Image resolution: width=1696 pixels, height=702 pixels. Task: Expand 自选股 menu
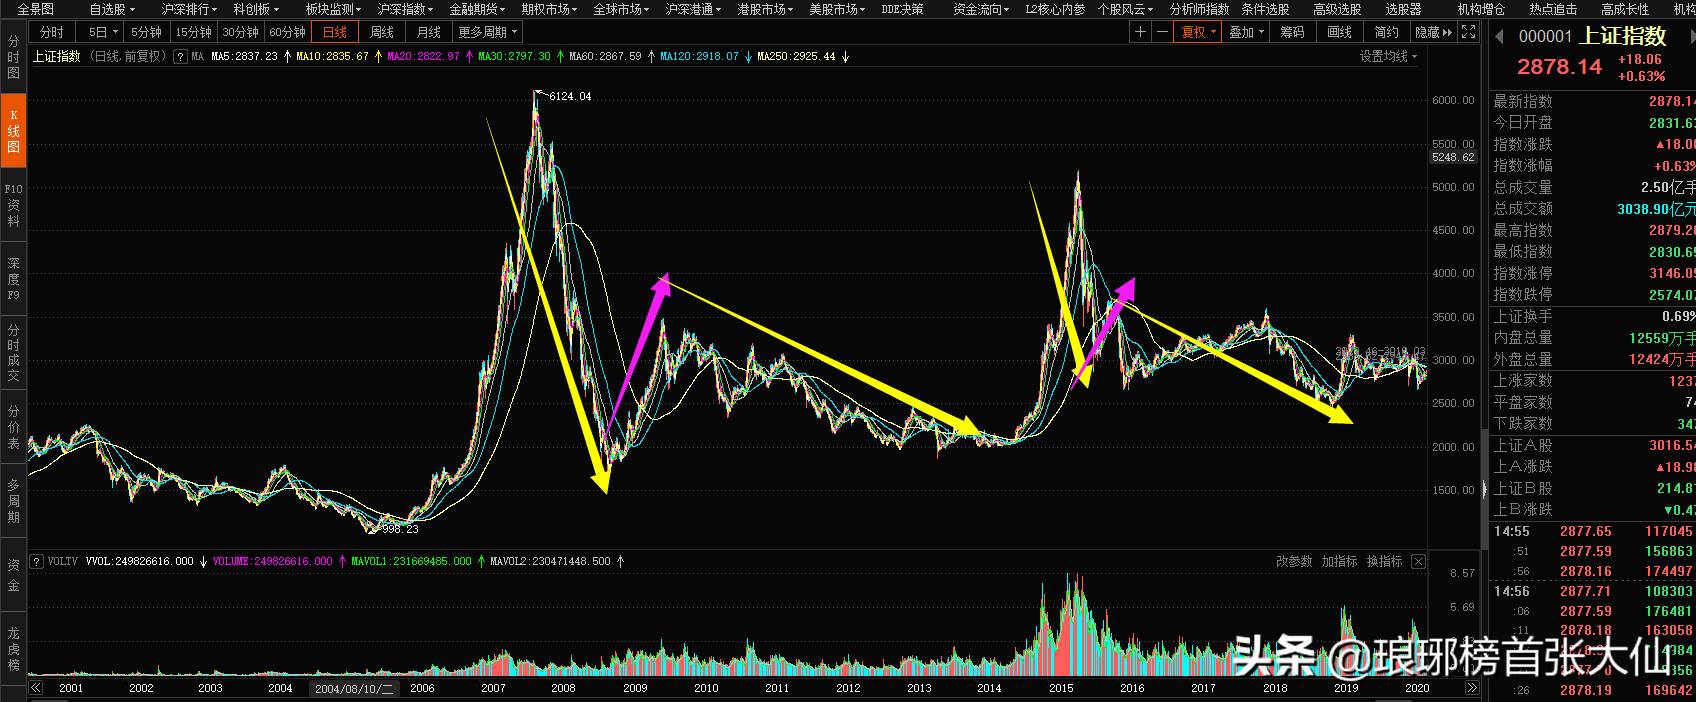coord(112,9)
